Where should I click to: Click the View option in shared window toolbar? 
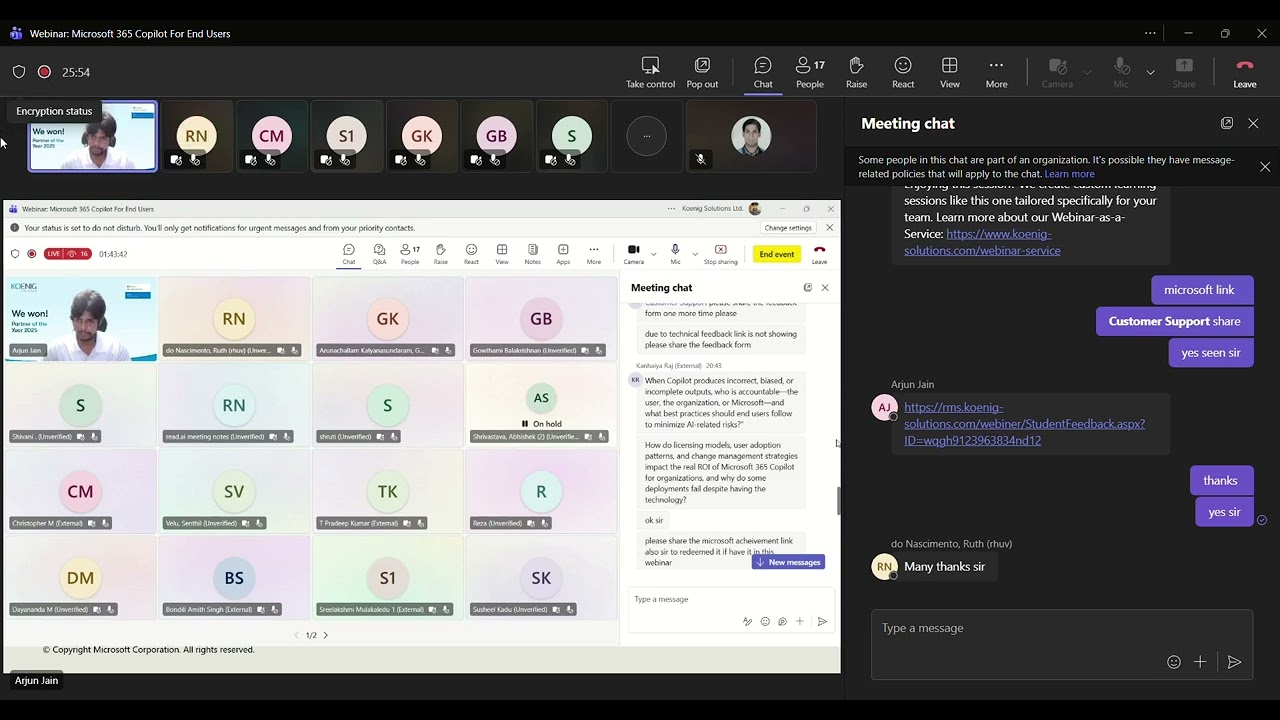pyautogui.click(x=502, y=254)
